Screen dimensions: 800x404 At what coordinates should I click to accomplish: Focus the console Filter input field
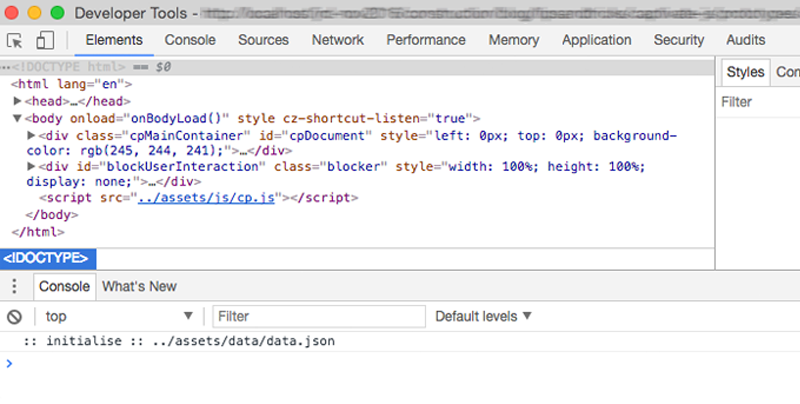point(319,316)
